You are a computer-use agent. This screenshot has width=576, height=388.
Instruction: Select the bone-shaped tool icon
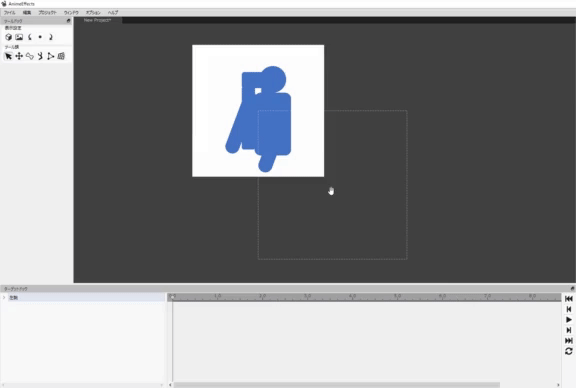[x=29, y=56]
